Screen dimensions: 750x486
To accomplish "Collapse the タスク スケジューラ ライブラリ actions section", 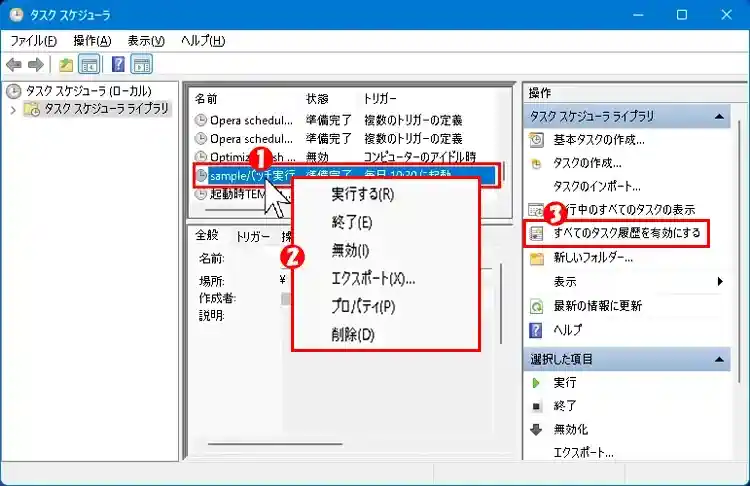I will click(719, 116).
